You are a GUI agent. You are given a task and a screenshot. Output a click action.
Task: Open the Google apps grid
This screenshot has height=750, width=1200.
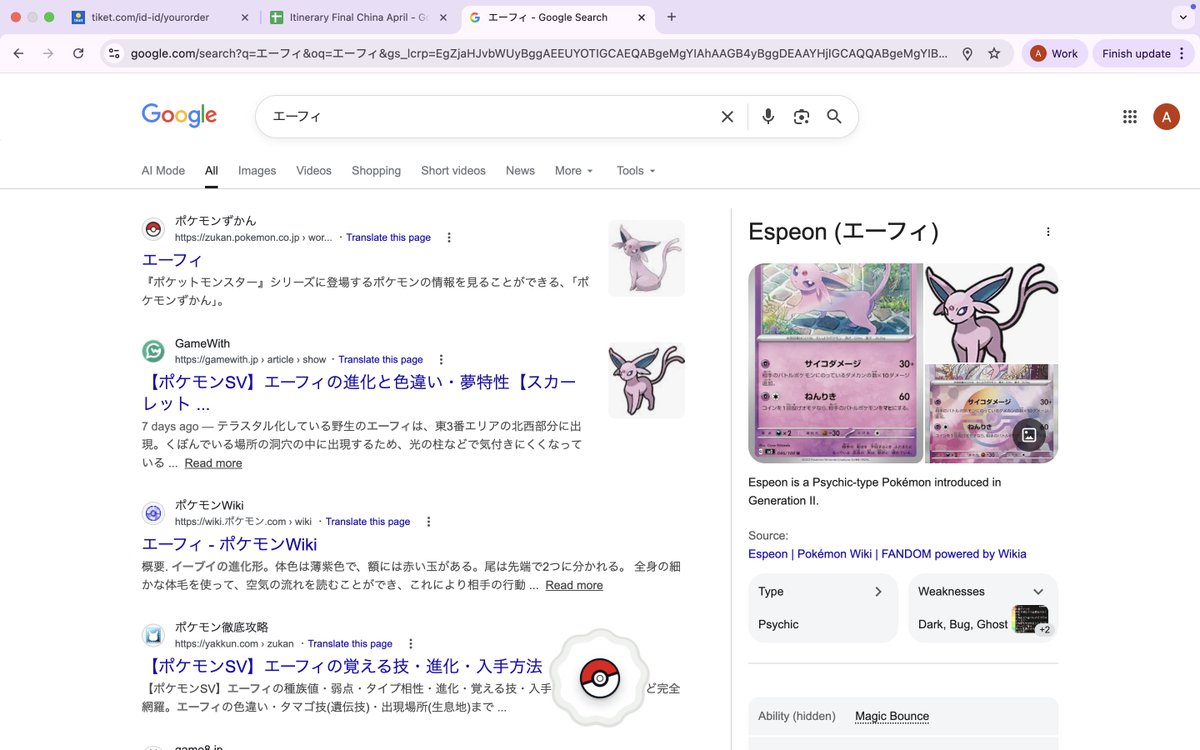point(1130,117)
